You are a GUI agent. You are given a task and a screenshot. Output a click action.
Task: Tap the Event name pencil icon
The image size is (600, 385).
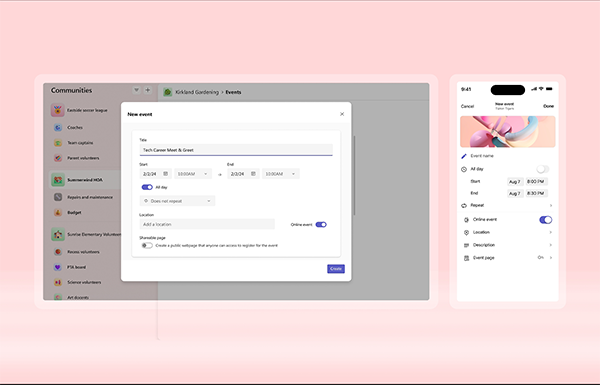point(464,156)
